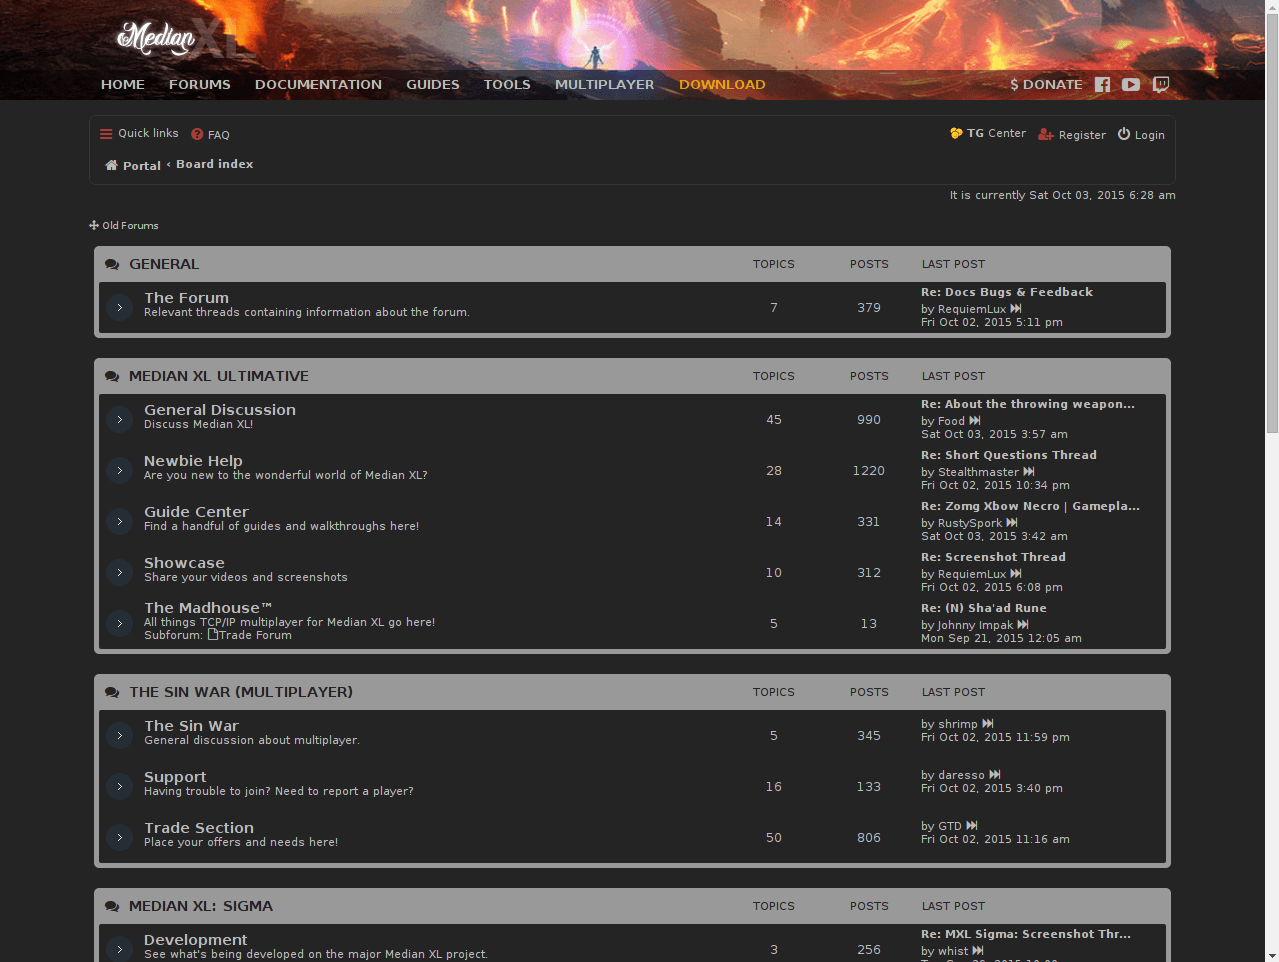This screenshot has height=962, width=1279.
Task: Open the MEDIAN XL: SIGMA category heading
Action: 201,906
